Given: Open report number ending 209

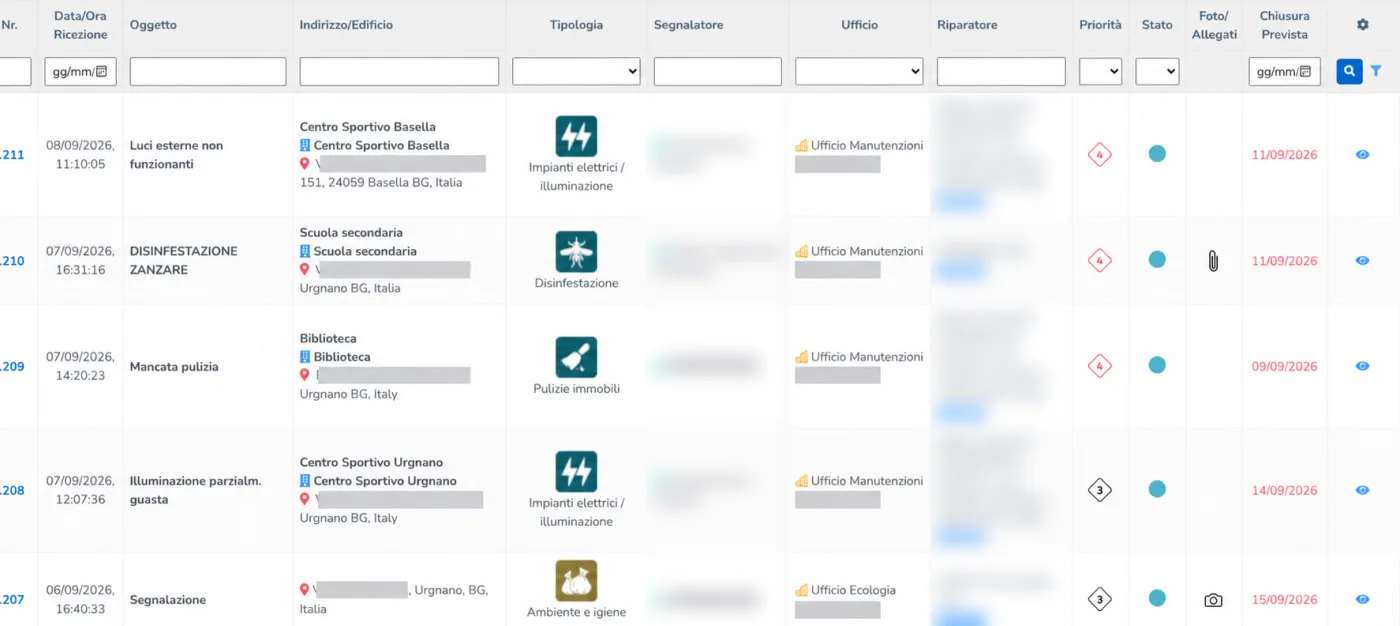Looking at the screenshot, I should coord(12,366).
